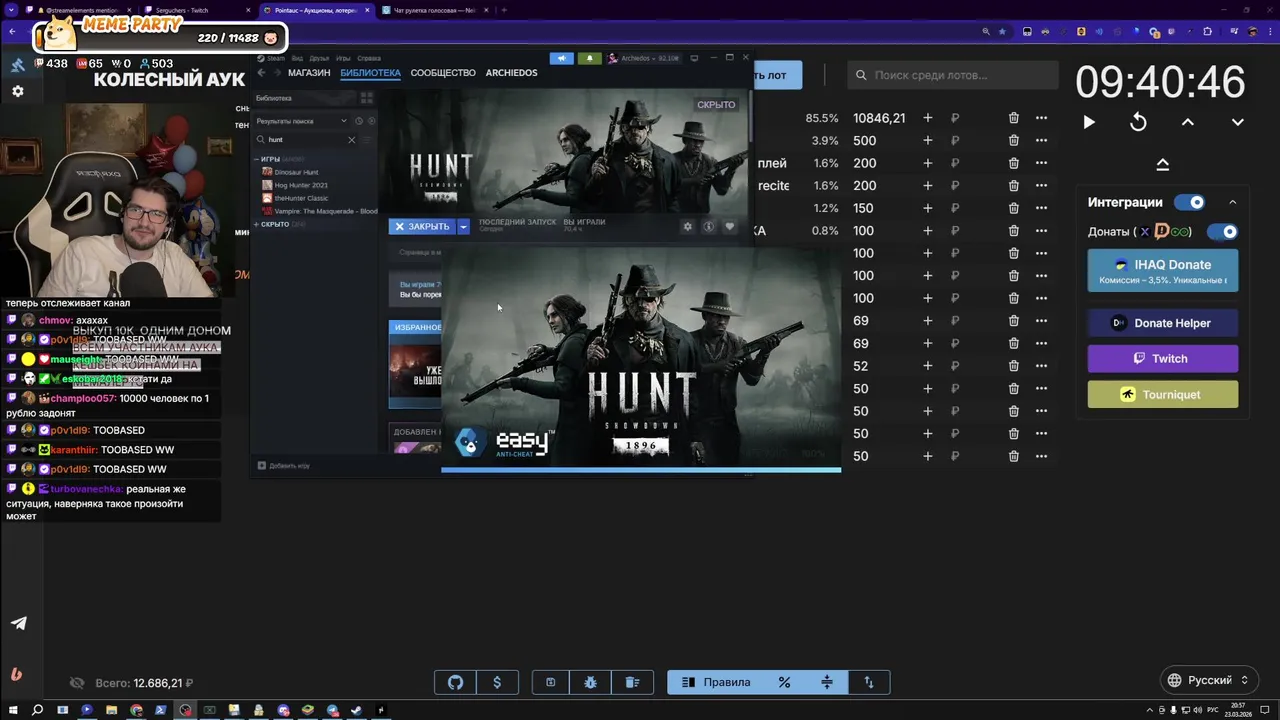1280x720 pixels.
Task: Click the clear all lots trash icon
Action: [x=632, y=682]
